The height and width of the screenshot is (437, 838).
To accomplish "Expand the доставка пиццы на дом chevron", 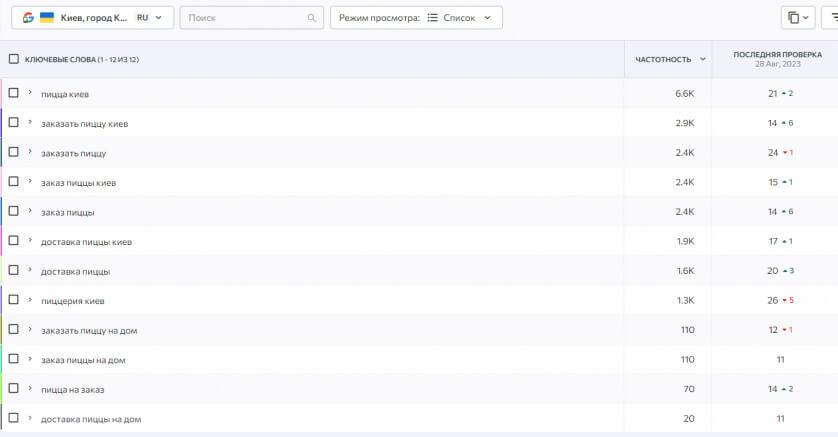I will pos(30,417).
